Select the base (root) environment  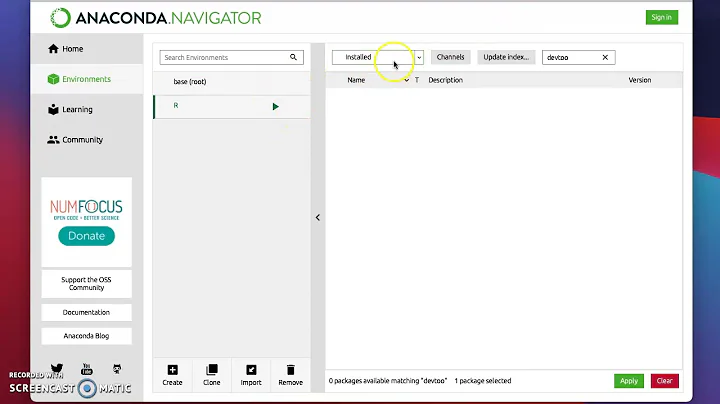[x=232, y=82]
